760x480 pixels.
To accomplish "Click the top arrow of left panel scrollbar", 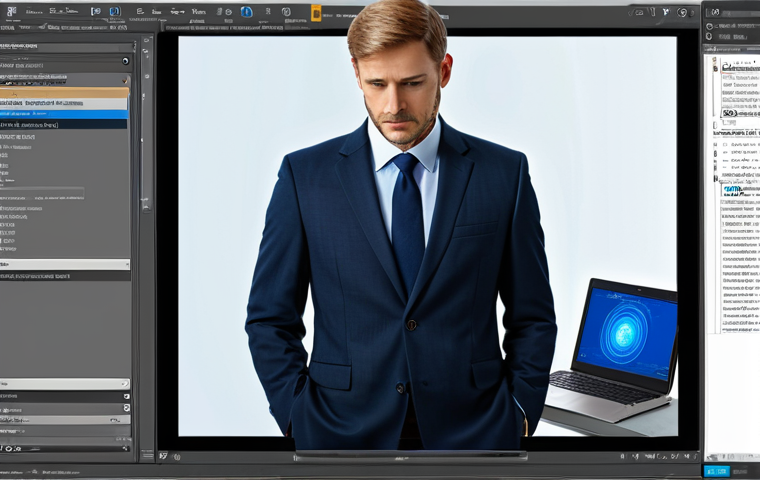I will 146,41.
